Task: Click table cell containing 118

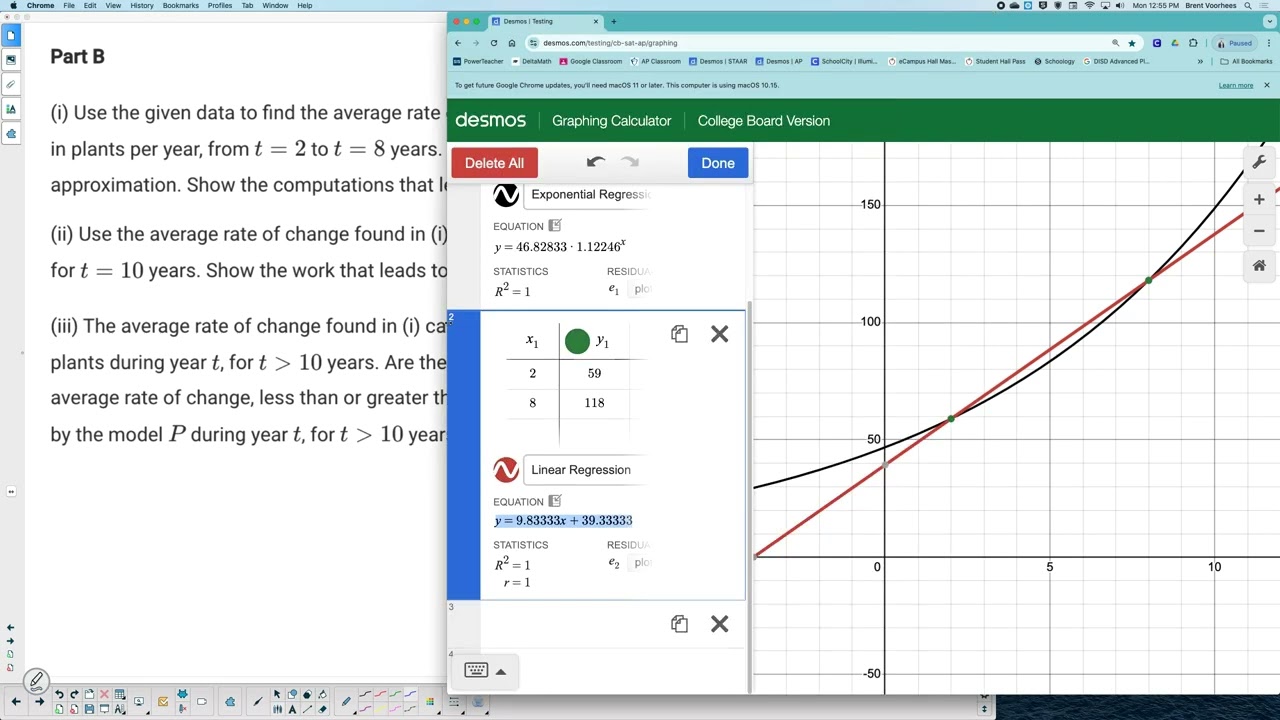Action: 595,402
